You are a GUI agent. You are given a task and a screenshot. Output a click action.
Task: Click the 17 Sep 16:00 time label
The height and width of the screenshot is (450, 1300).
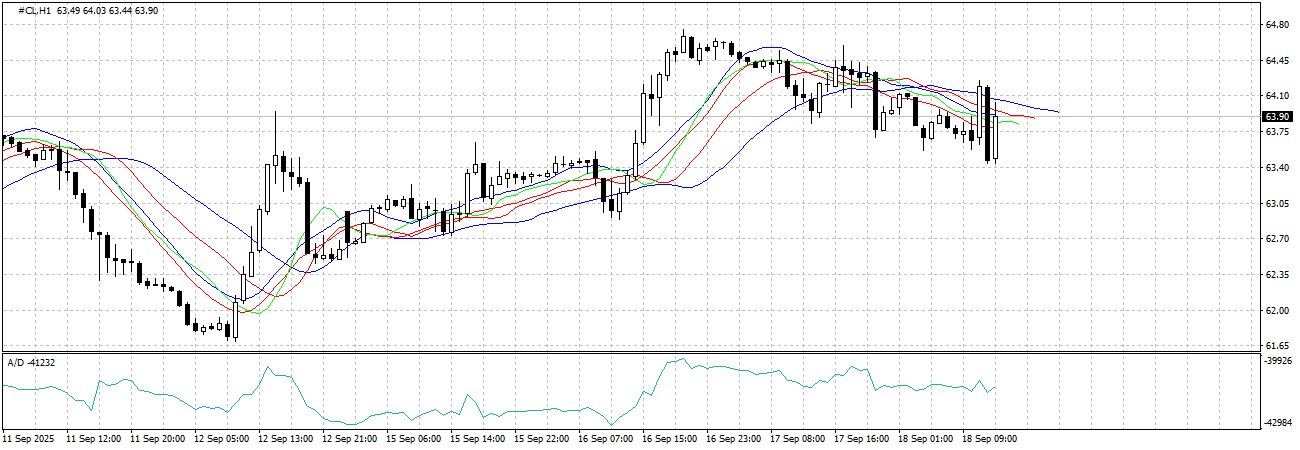point(861,439)
